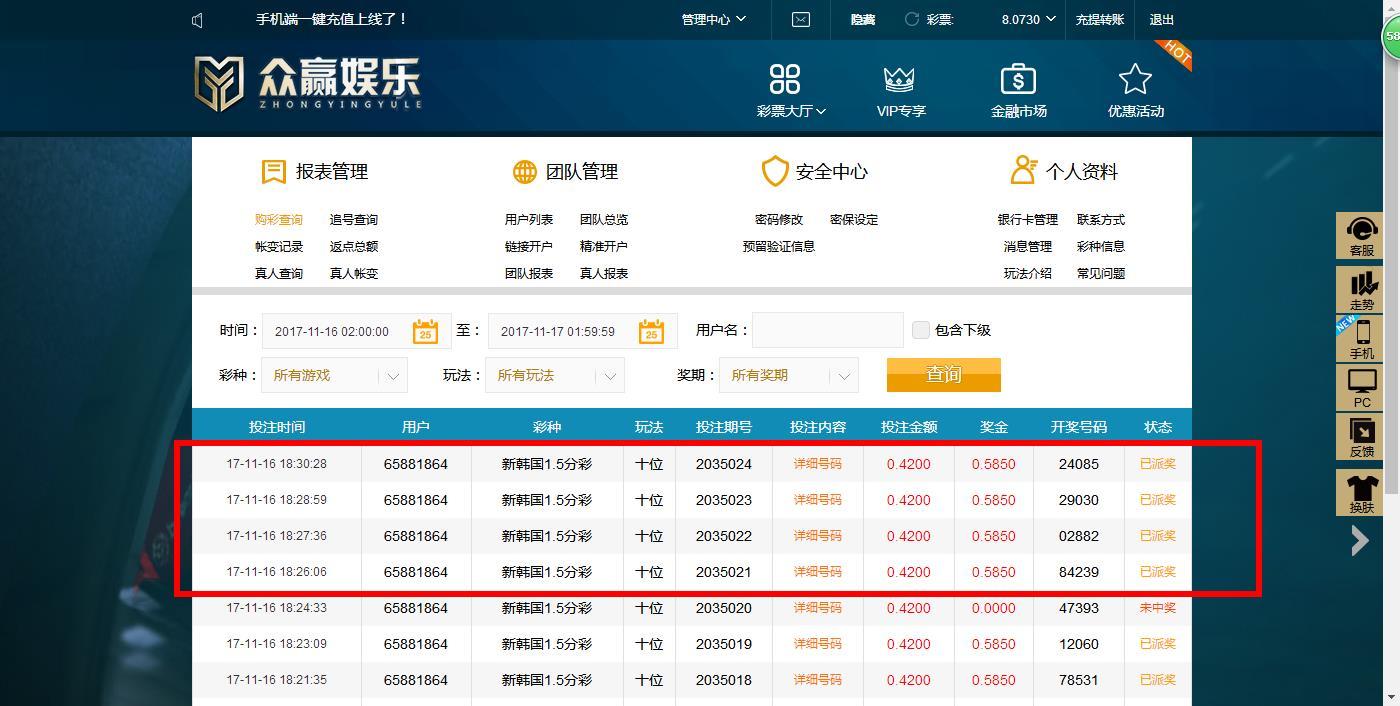Open 金融市场 dollar icon
The width and height of the screenshot is (1400, 706).
(x=1018, y=79)
